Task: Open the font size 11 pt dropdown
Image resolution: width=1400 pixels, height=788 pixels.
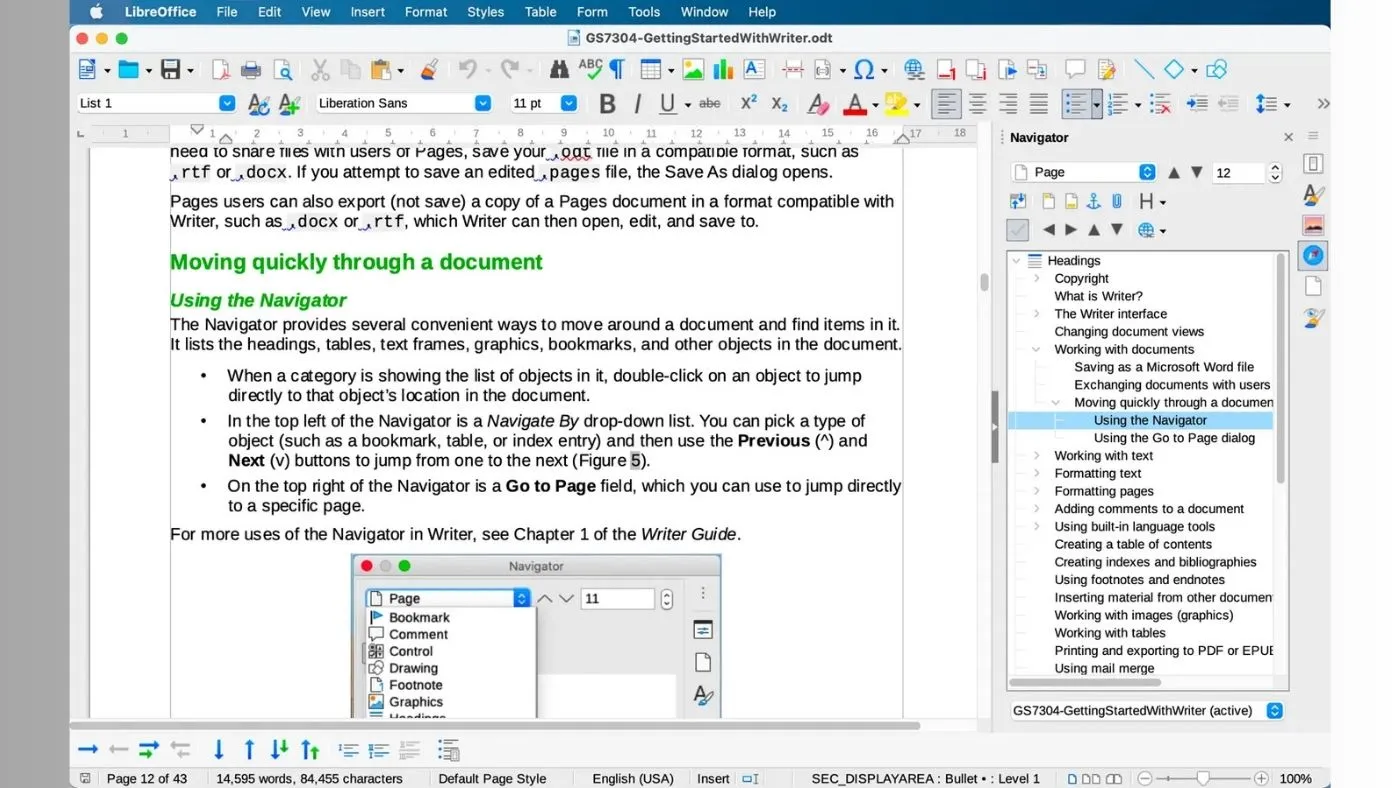Action: 569,103
